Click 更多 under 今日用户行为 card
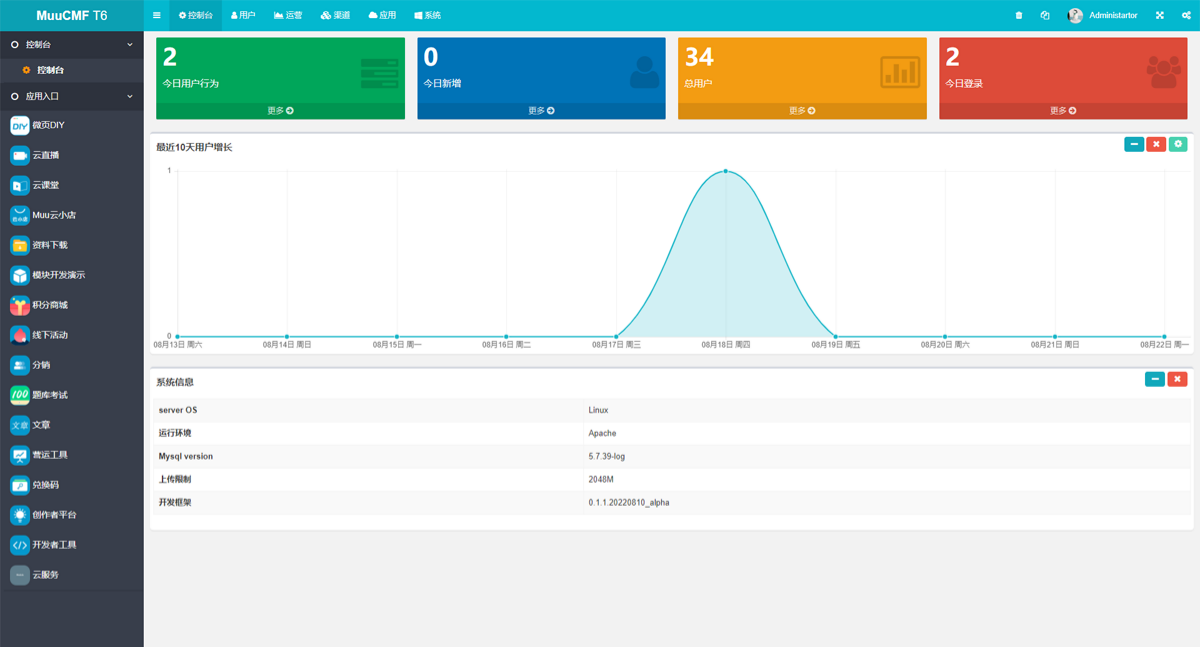Image resolution: width=1200 pixels, height=647 pixels. [x=280, y=111]
